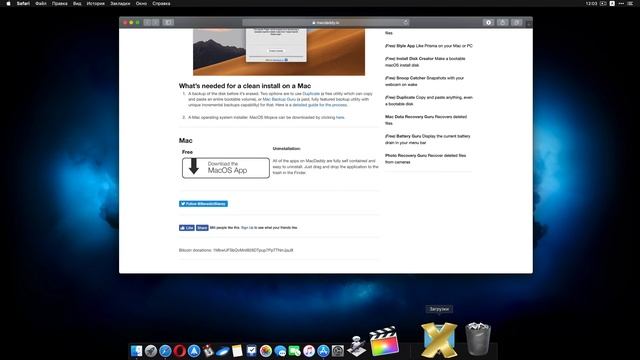Open Photo Recovery Guru sidebar link
640x360 pixels.
pos(425,158)
